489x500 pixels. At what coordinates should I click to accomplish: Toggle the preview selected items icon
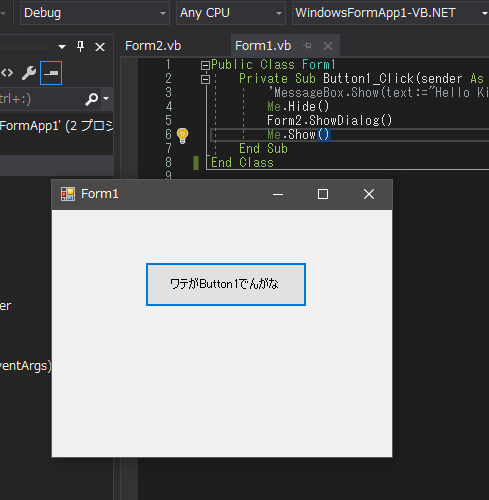(x=51, y=73)
